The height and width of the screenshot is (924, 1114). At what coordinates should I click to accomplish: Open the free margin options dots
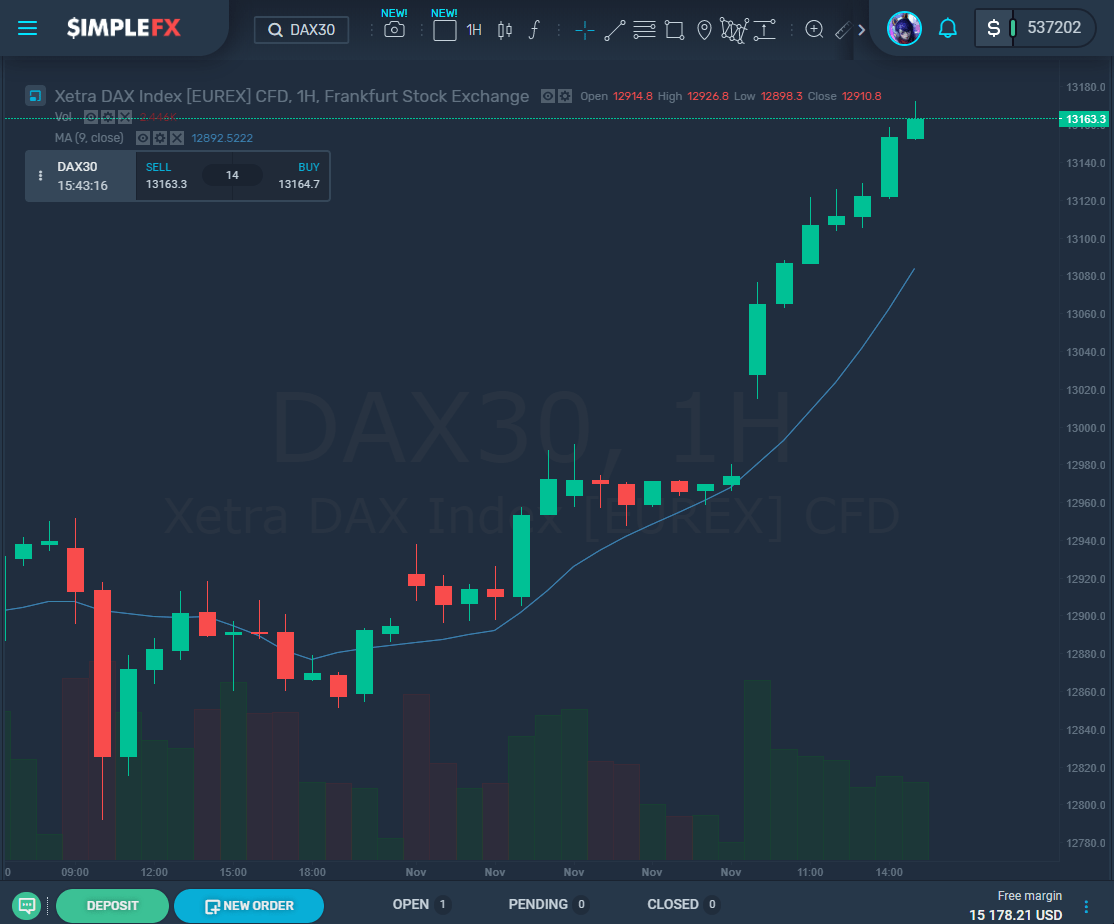(x=1086, y=906)
